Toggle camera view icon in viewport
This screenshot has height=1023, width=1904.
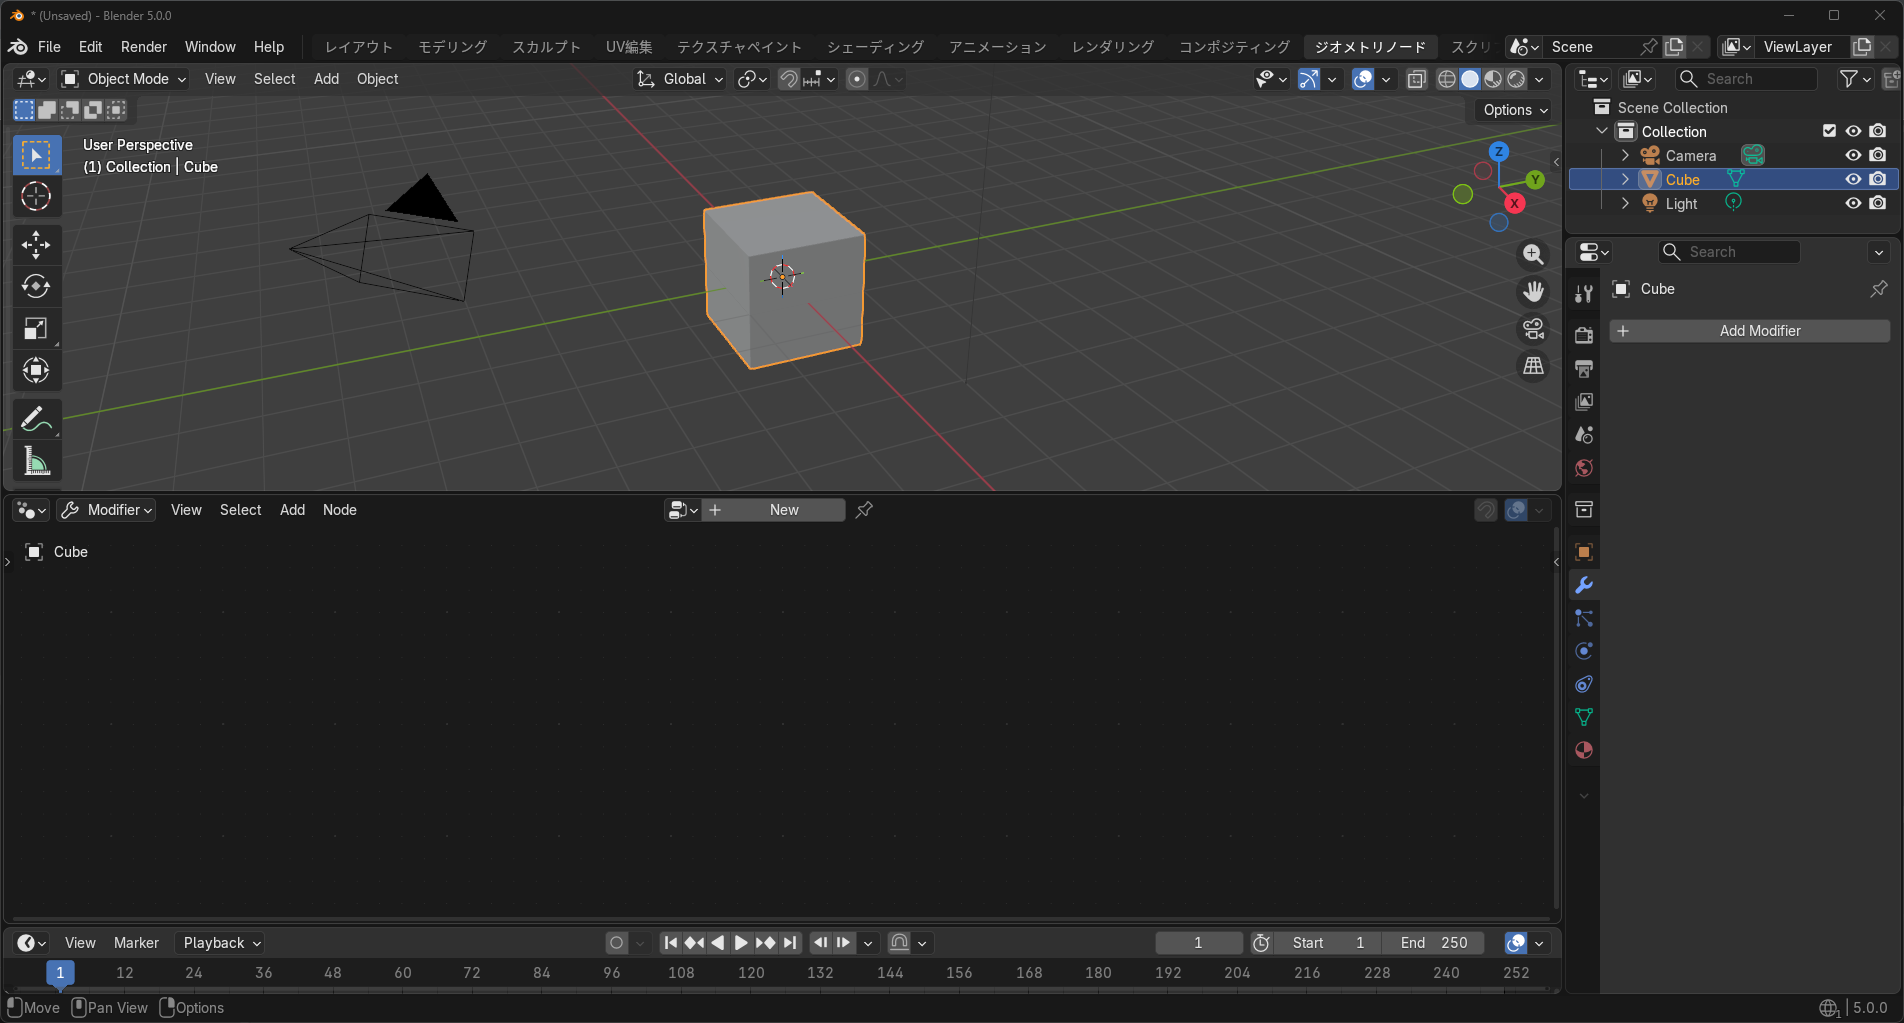1533,329
